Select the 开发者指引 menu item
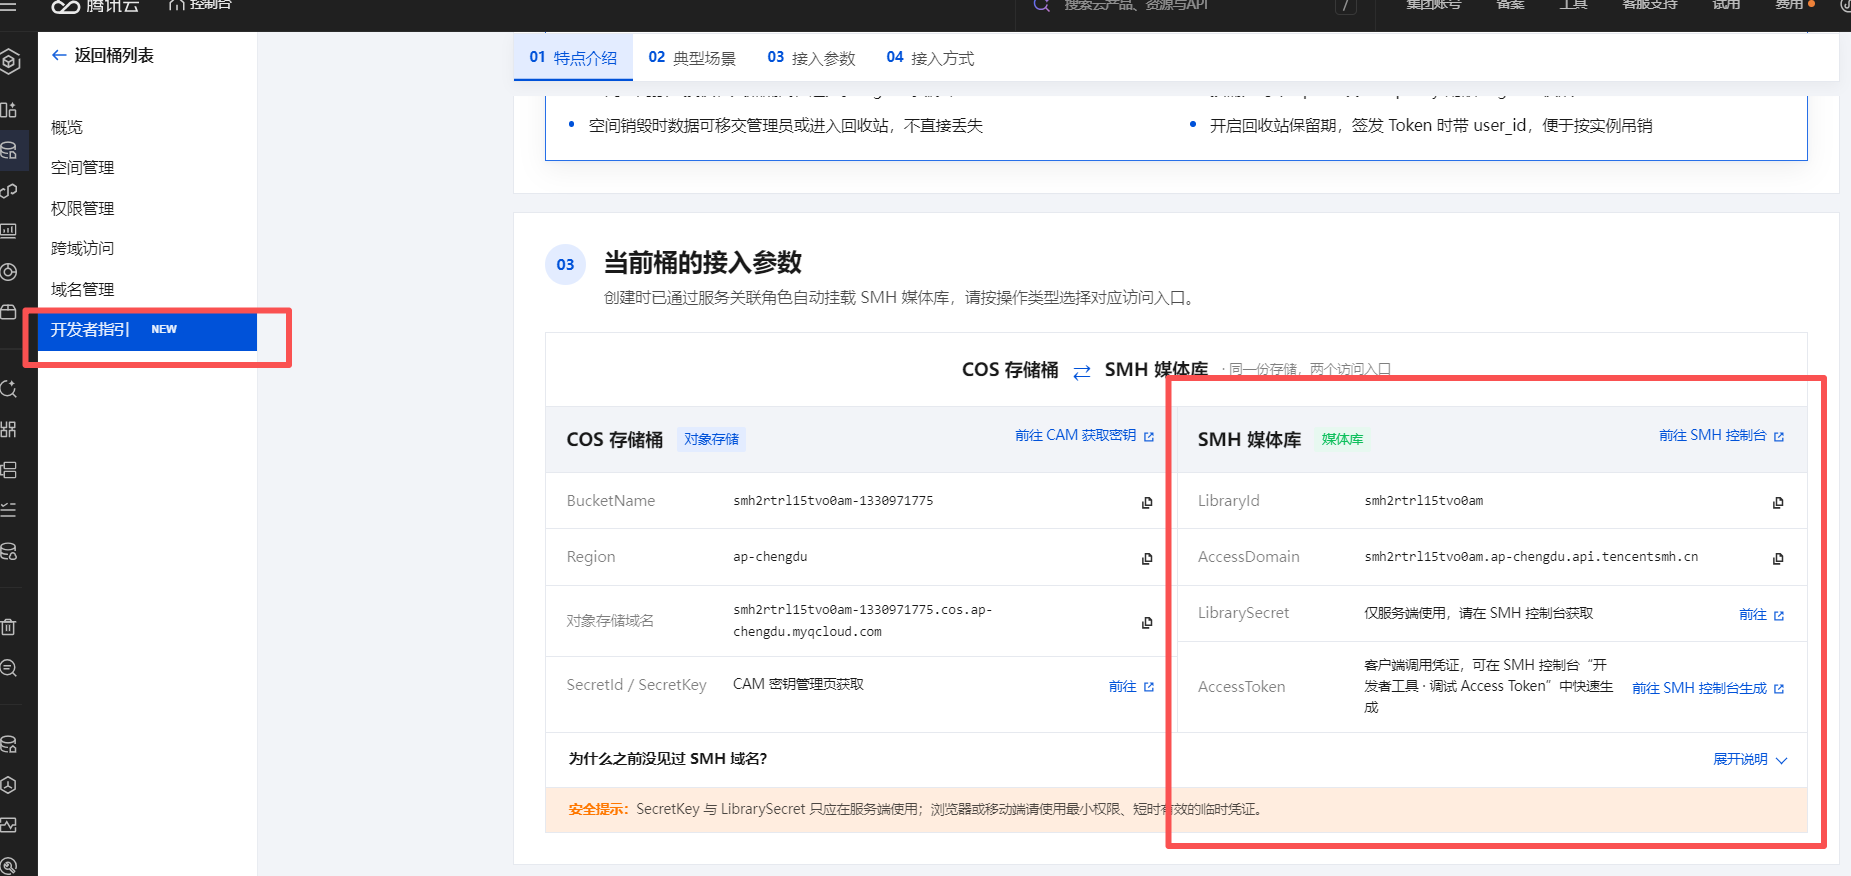The image size is (1851, 876). (x=147, y=330)
